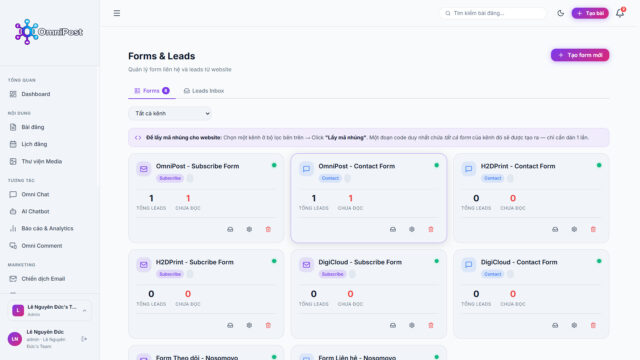Delete the DigiCloud - Contact Form

coord(593,325)
